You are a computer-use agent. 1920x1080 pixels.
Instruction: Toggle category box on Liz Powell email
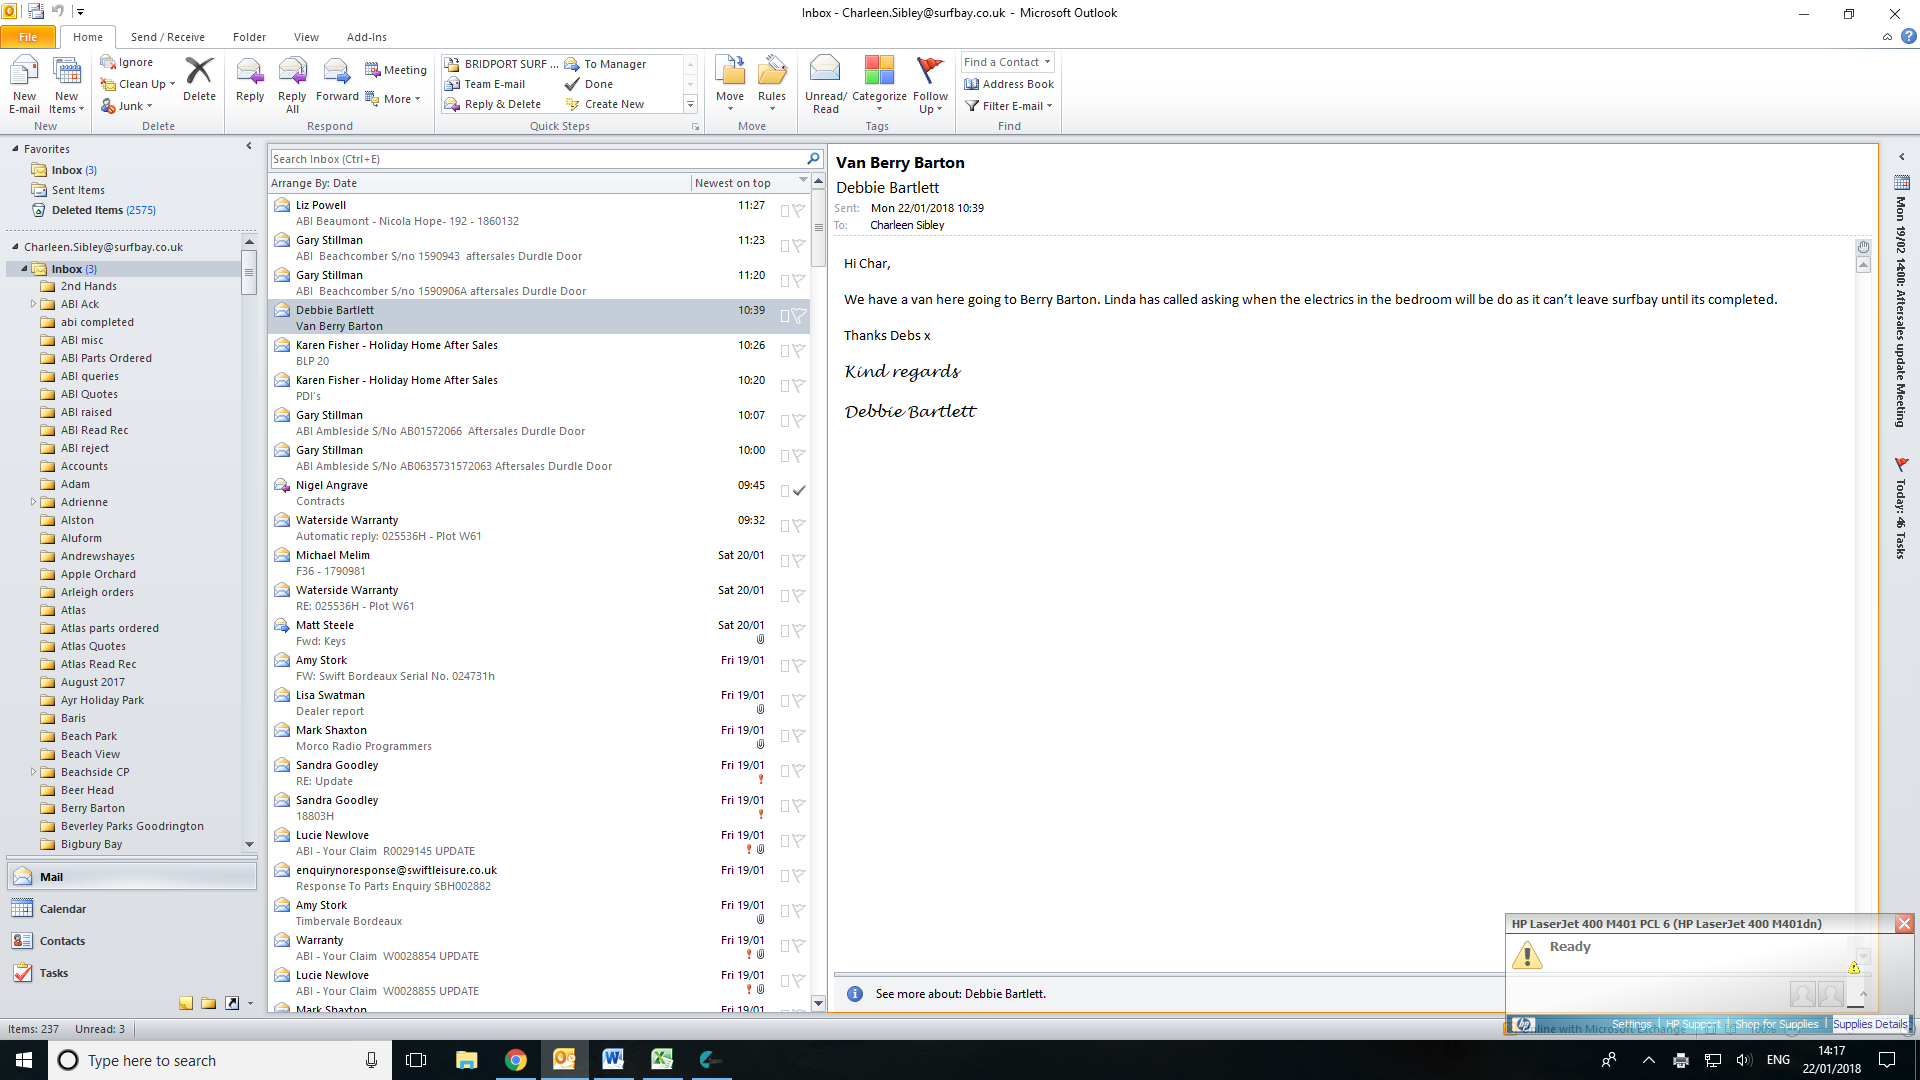pyautogui.click(x=785, y=211)
